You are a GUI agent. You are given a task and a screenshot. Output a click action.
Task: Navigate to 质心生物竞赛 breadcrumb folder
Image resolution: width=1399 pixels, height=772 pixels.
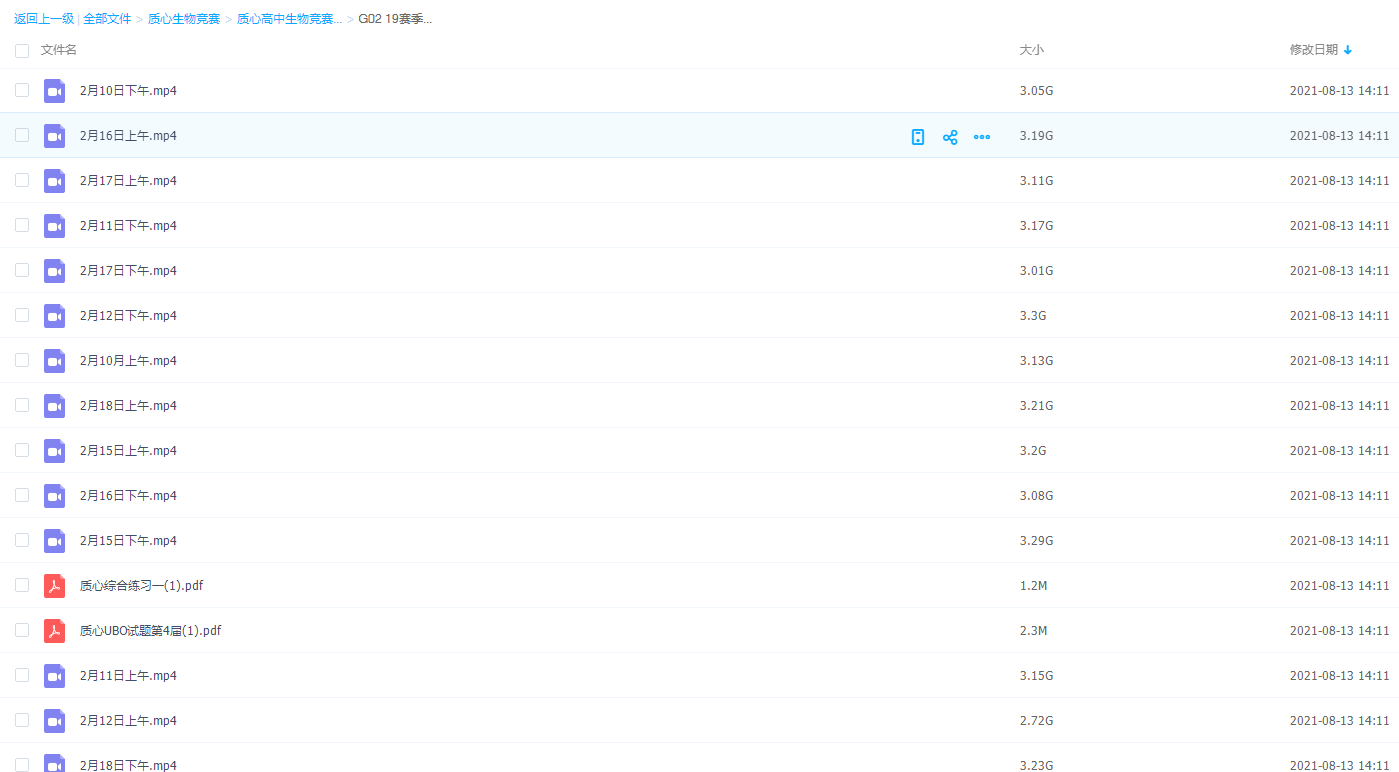[x=184, y=19]
